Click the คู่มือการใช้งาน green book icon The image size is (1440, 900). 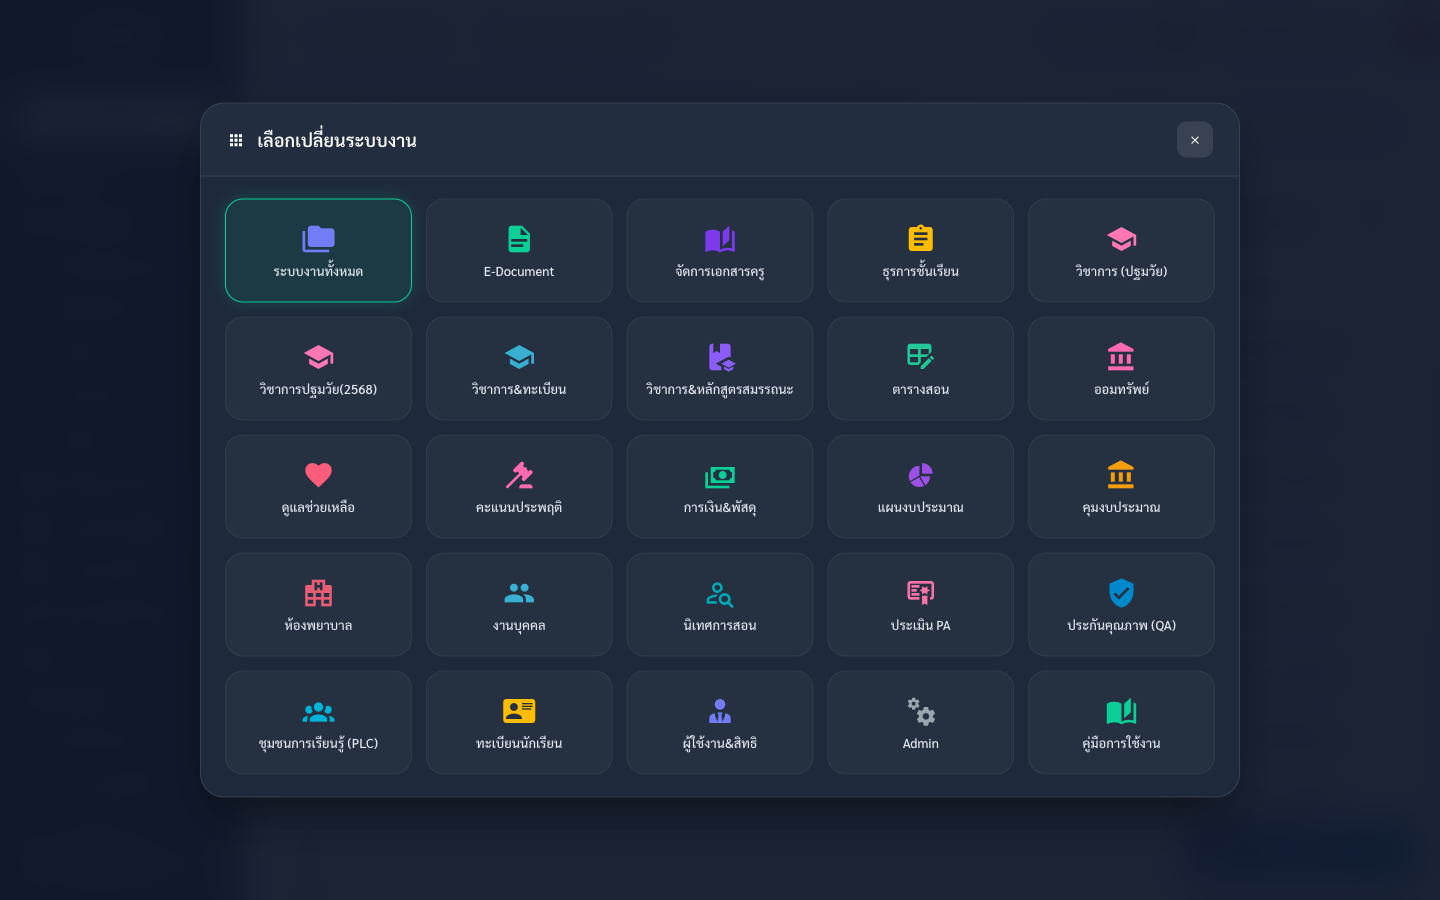pos(1121,711)
